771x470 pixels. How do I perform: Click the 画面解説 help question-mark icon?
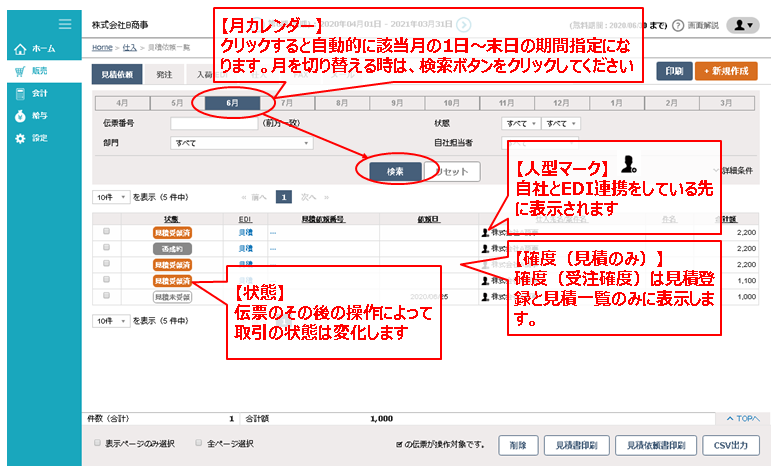coord(678,25)
